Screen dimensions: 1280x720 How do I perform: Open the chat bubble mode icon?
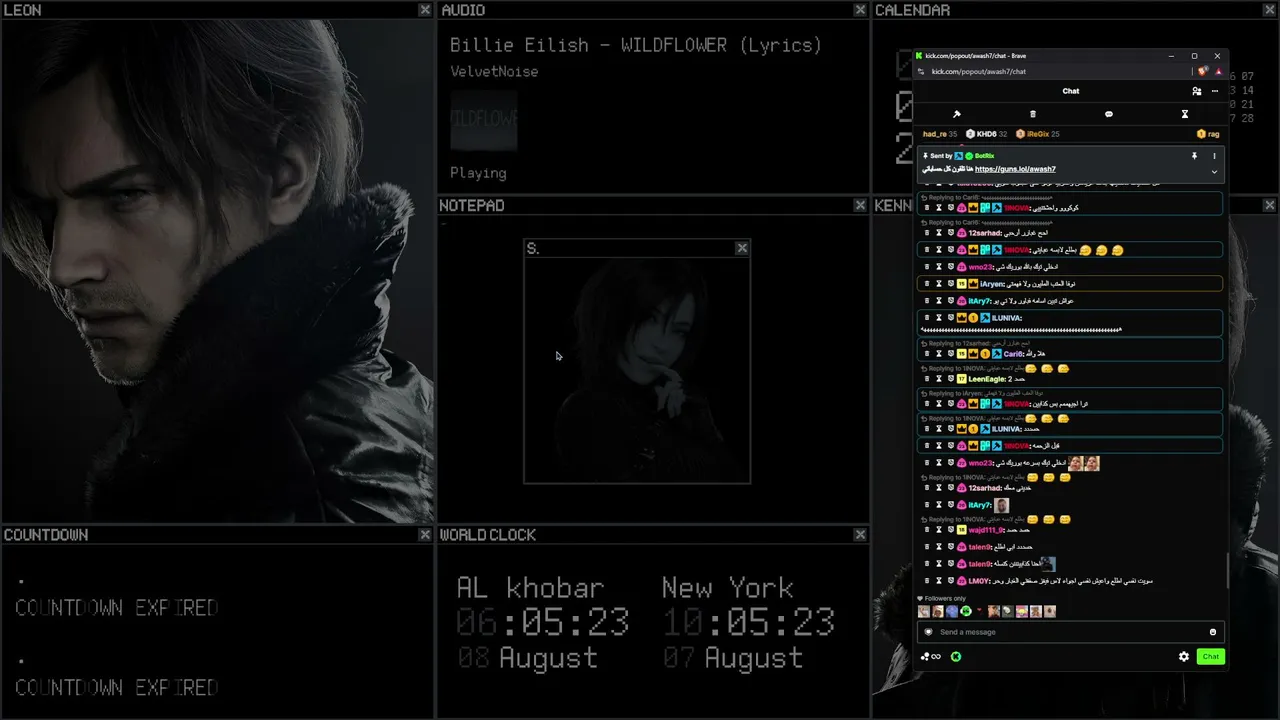pos(1108,114)
